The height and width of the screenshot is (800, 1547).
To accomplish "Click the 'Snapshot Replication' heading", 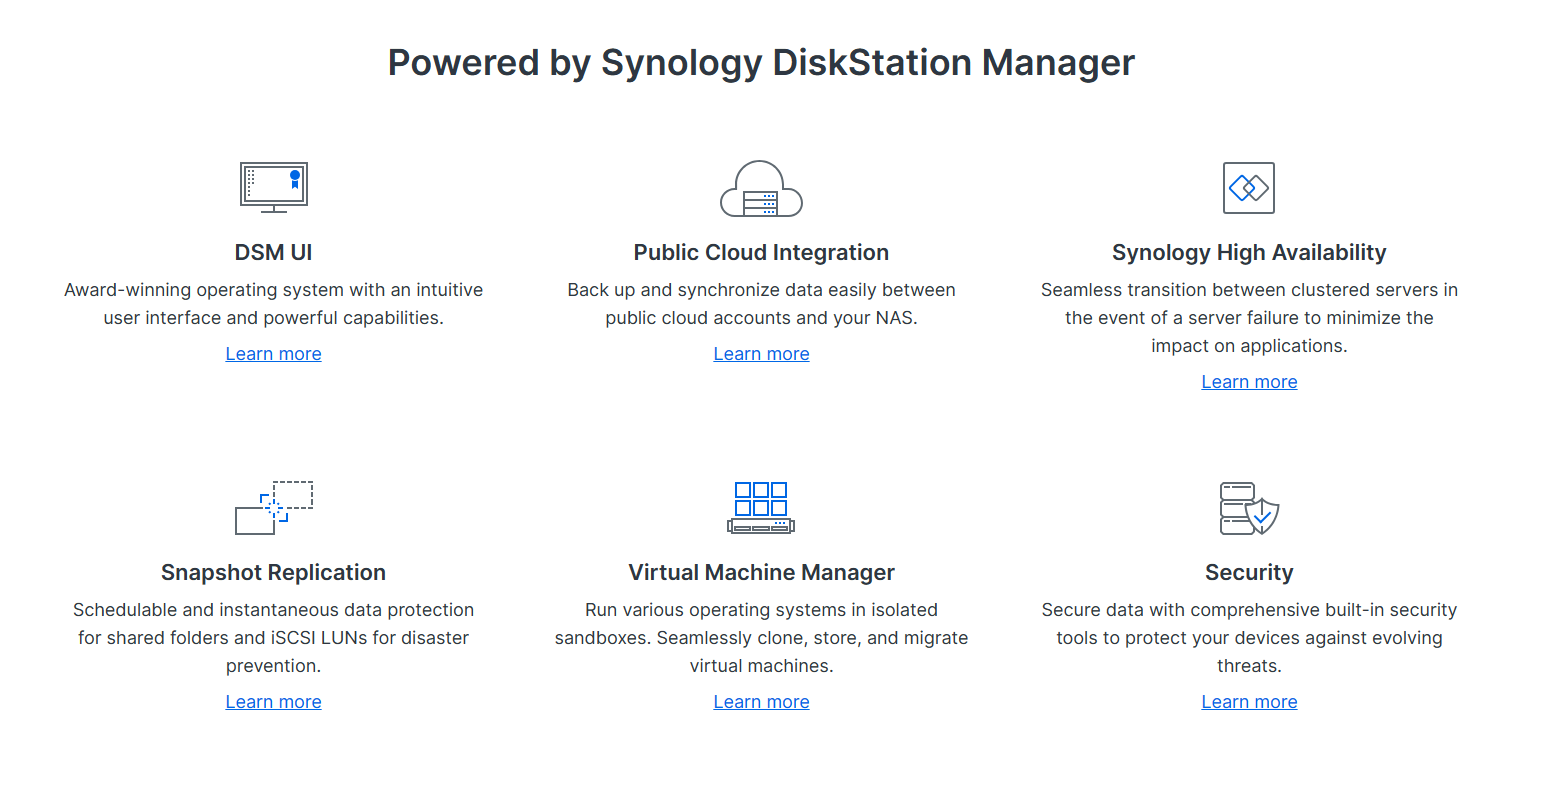I will [x=274, y=573].
